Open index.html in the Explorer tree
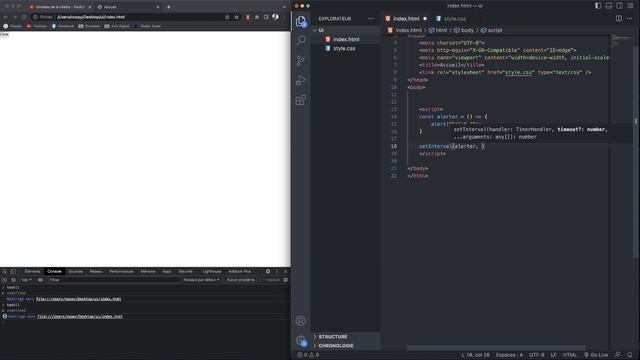 (346, 39)
